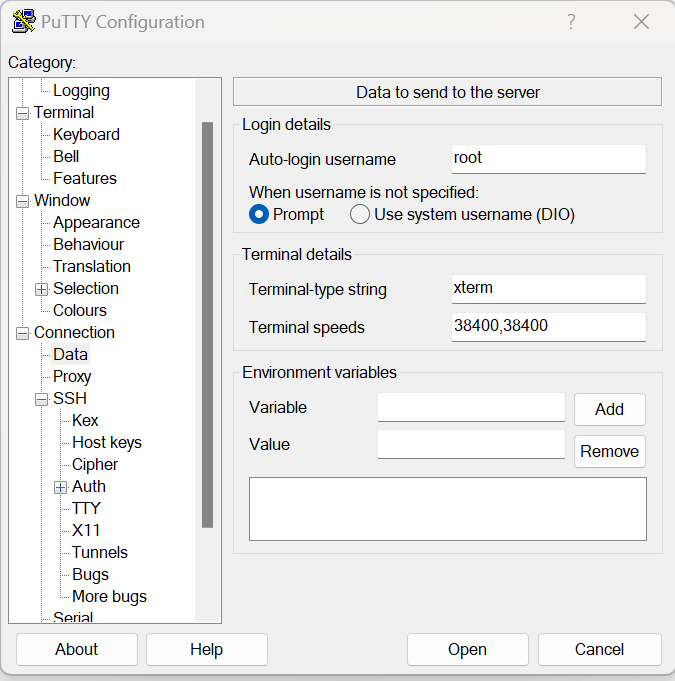Add the environment variable
Image resolution: width=675 pixels, height=681 pixels.
coord(610,409)
